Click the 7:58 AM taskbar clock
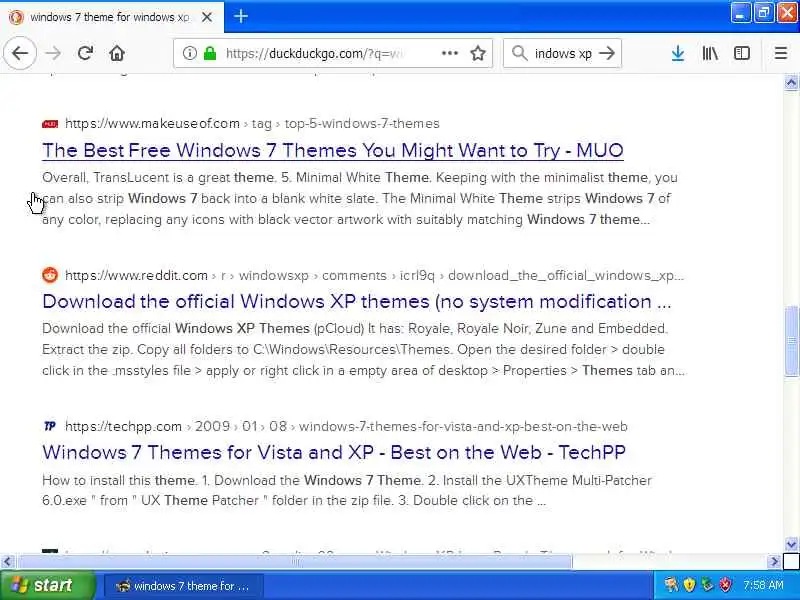The image size is (800, 600). click(763, 585)
